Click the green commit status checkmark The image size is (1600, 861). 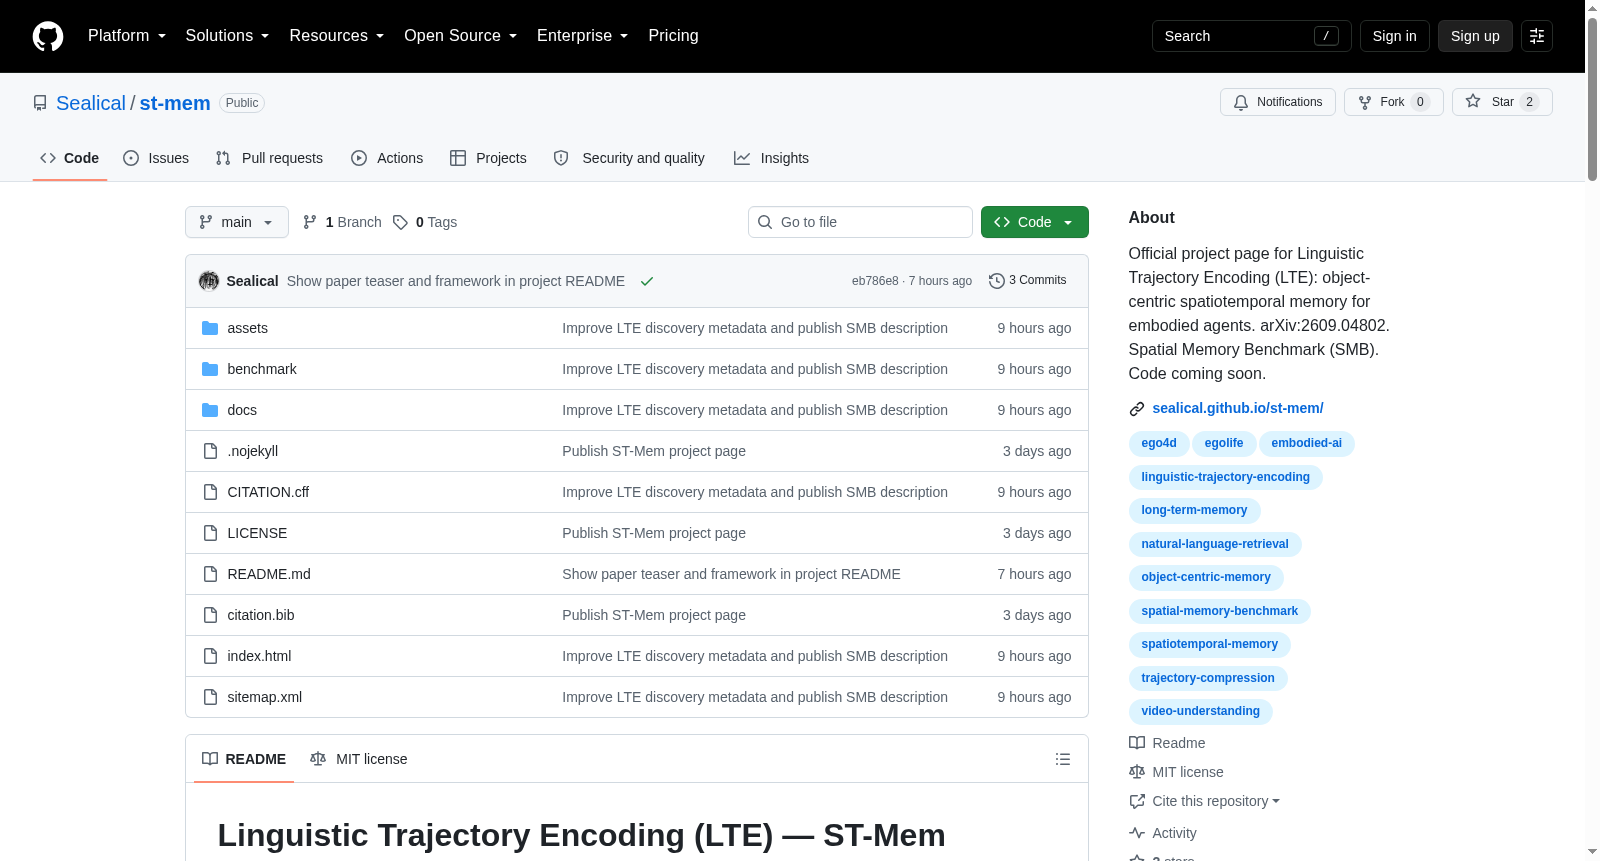647,281
